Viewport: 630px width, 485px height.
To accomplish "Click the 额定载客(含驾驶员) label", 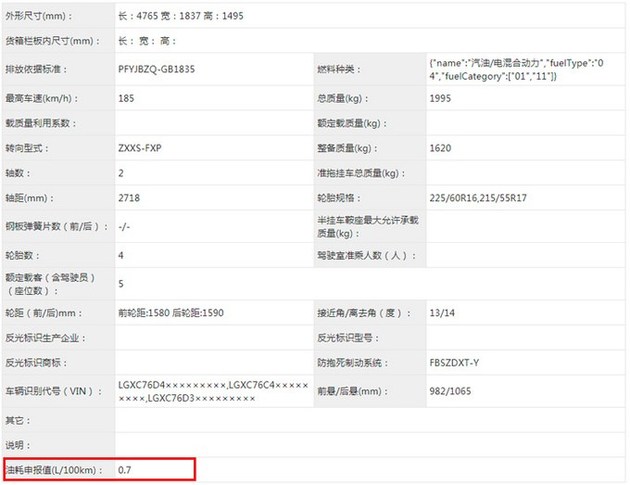I will [50, 284].
